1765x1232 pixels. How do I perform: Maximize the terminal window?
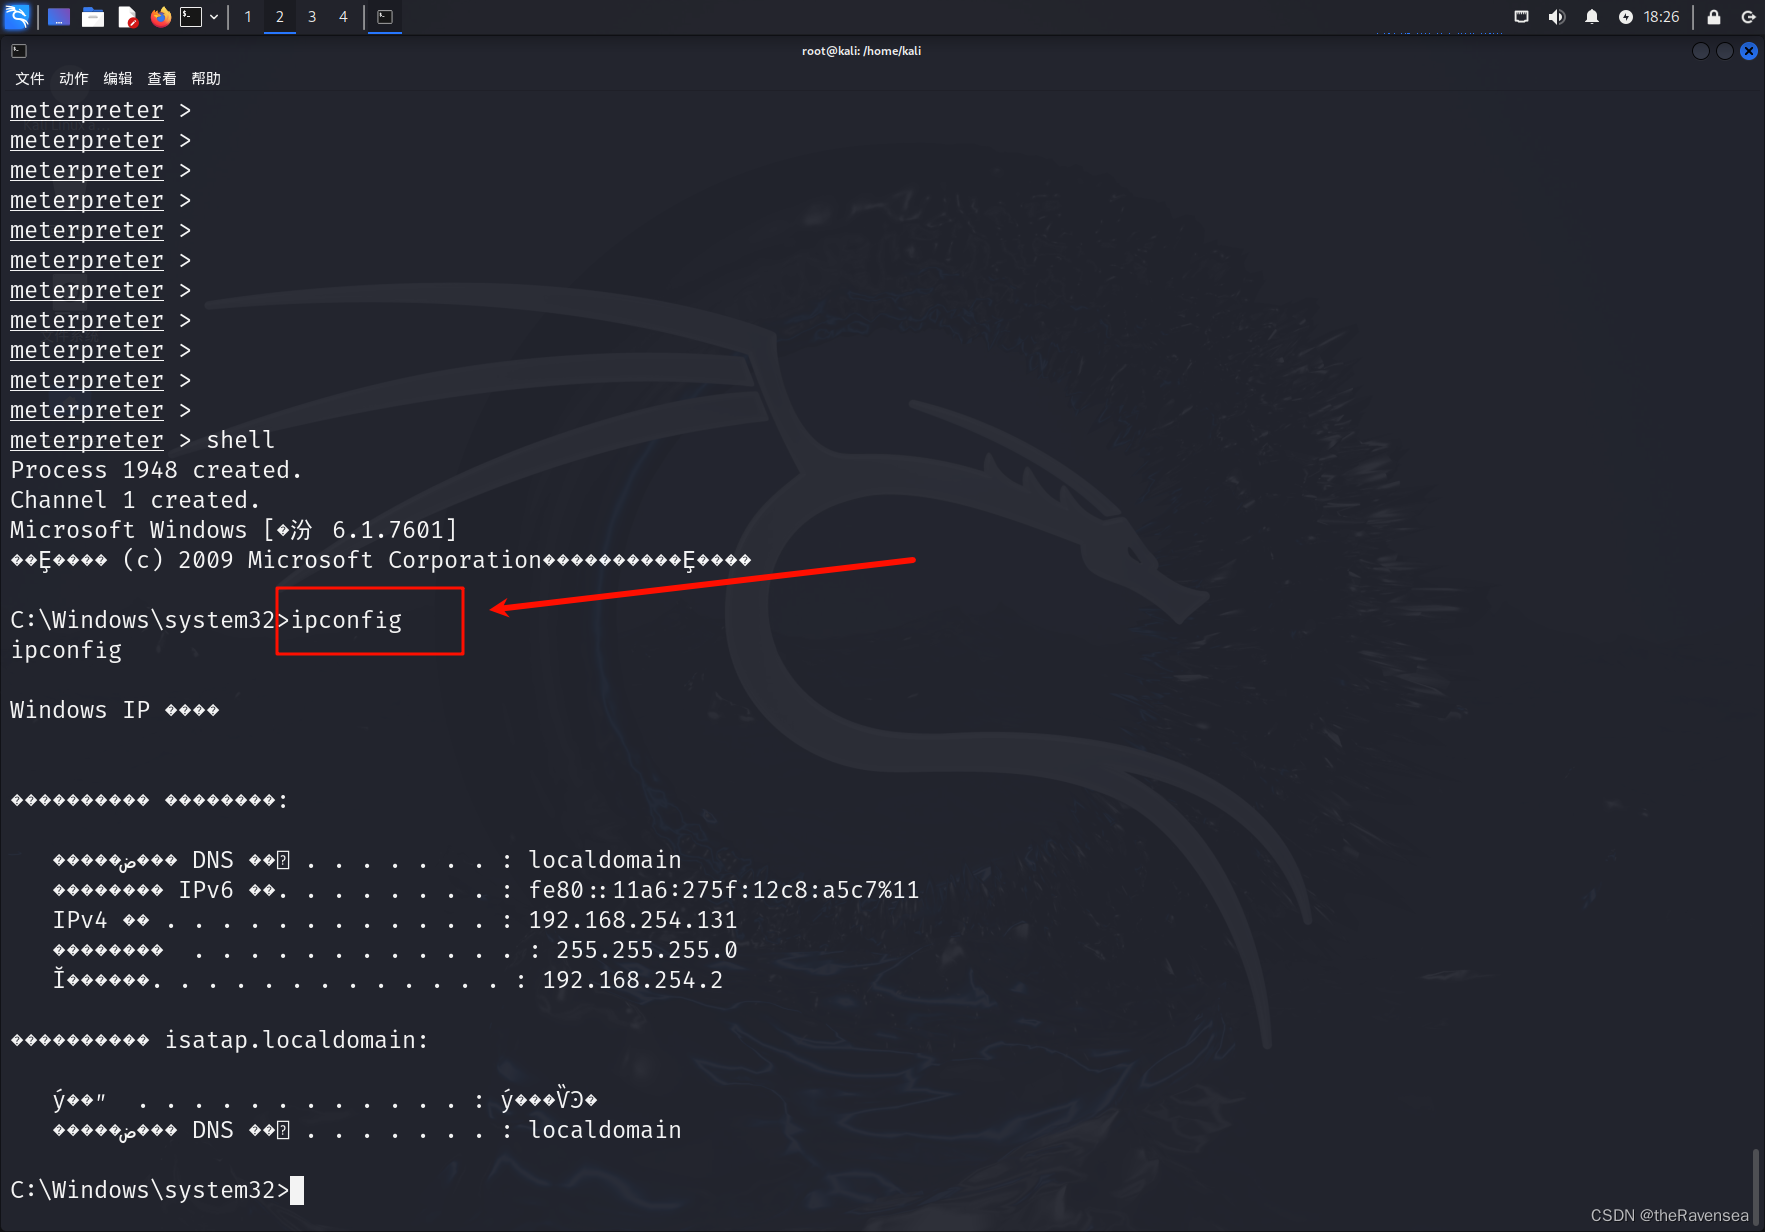[x=1725, y=51]
